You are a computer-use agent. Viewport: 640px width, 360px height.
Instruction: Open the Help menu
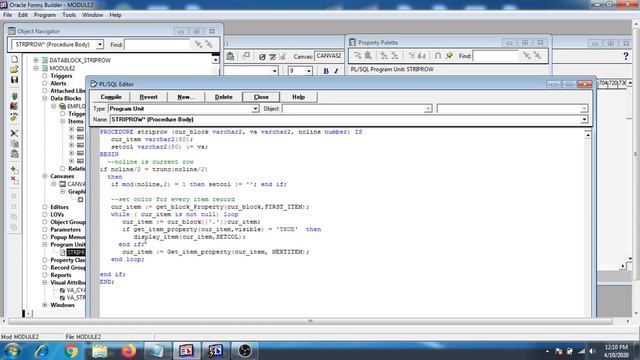(116, 15)
